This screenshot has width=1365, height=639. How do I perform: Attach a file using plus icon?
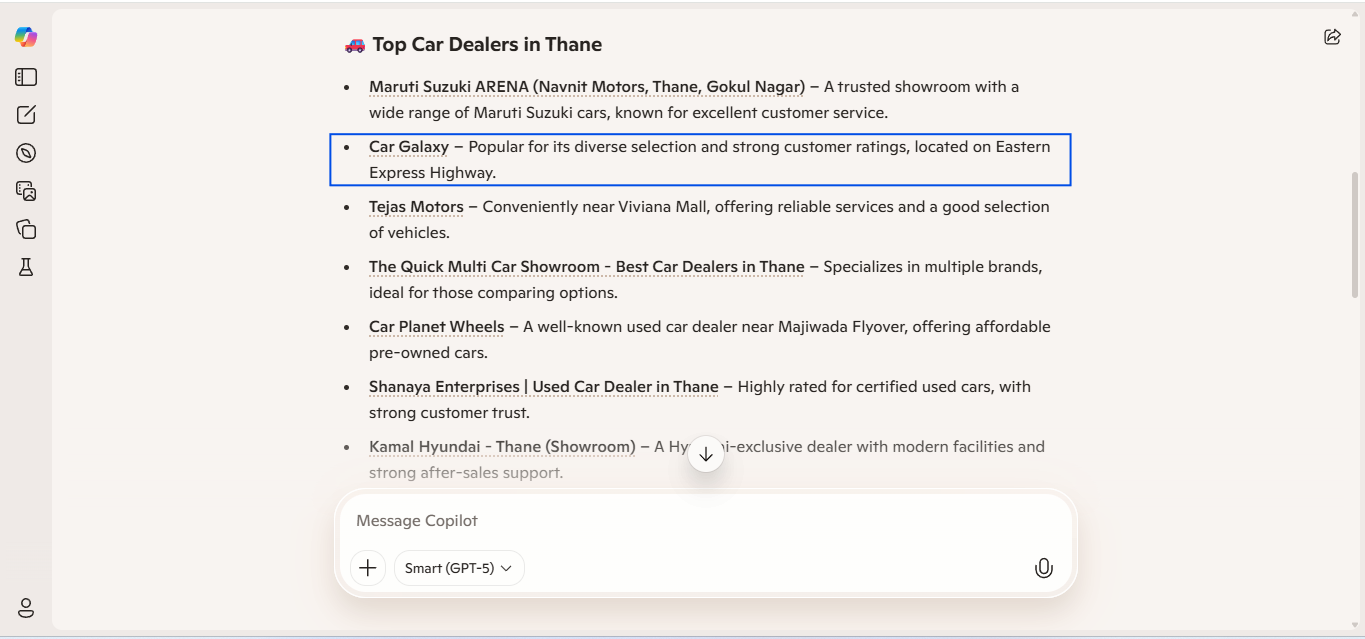click(x=367, y=567)
